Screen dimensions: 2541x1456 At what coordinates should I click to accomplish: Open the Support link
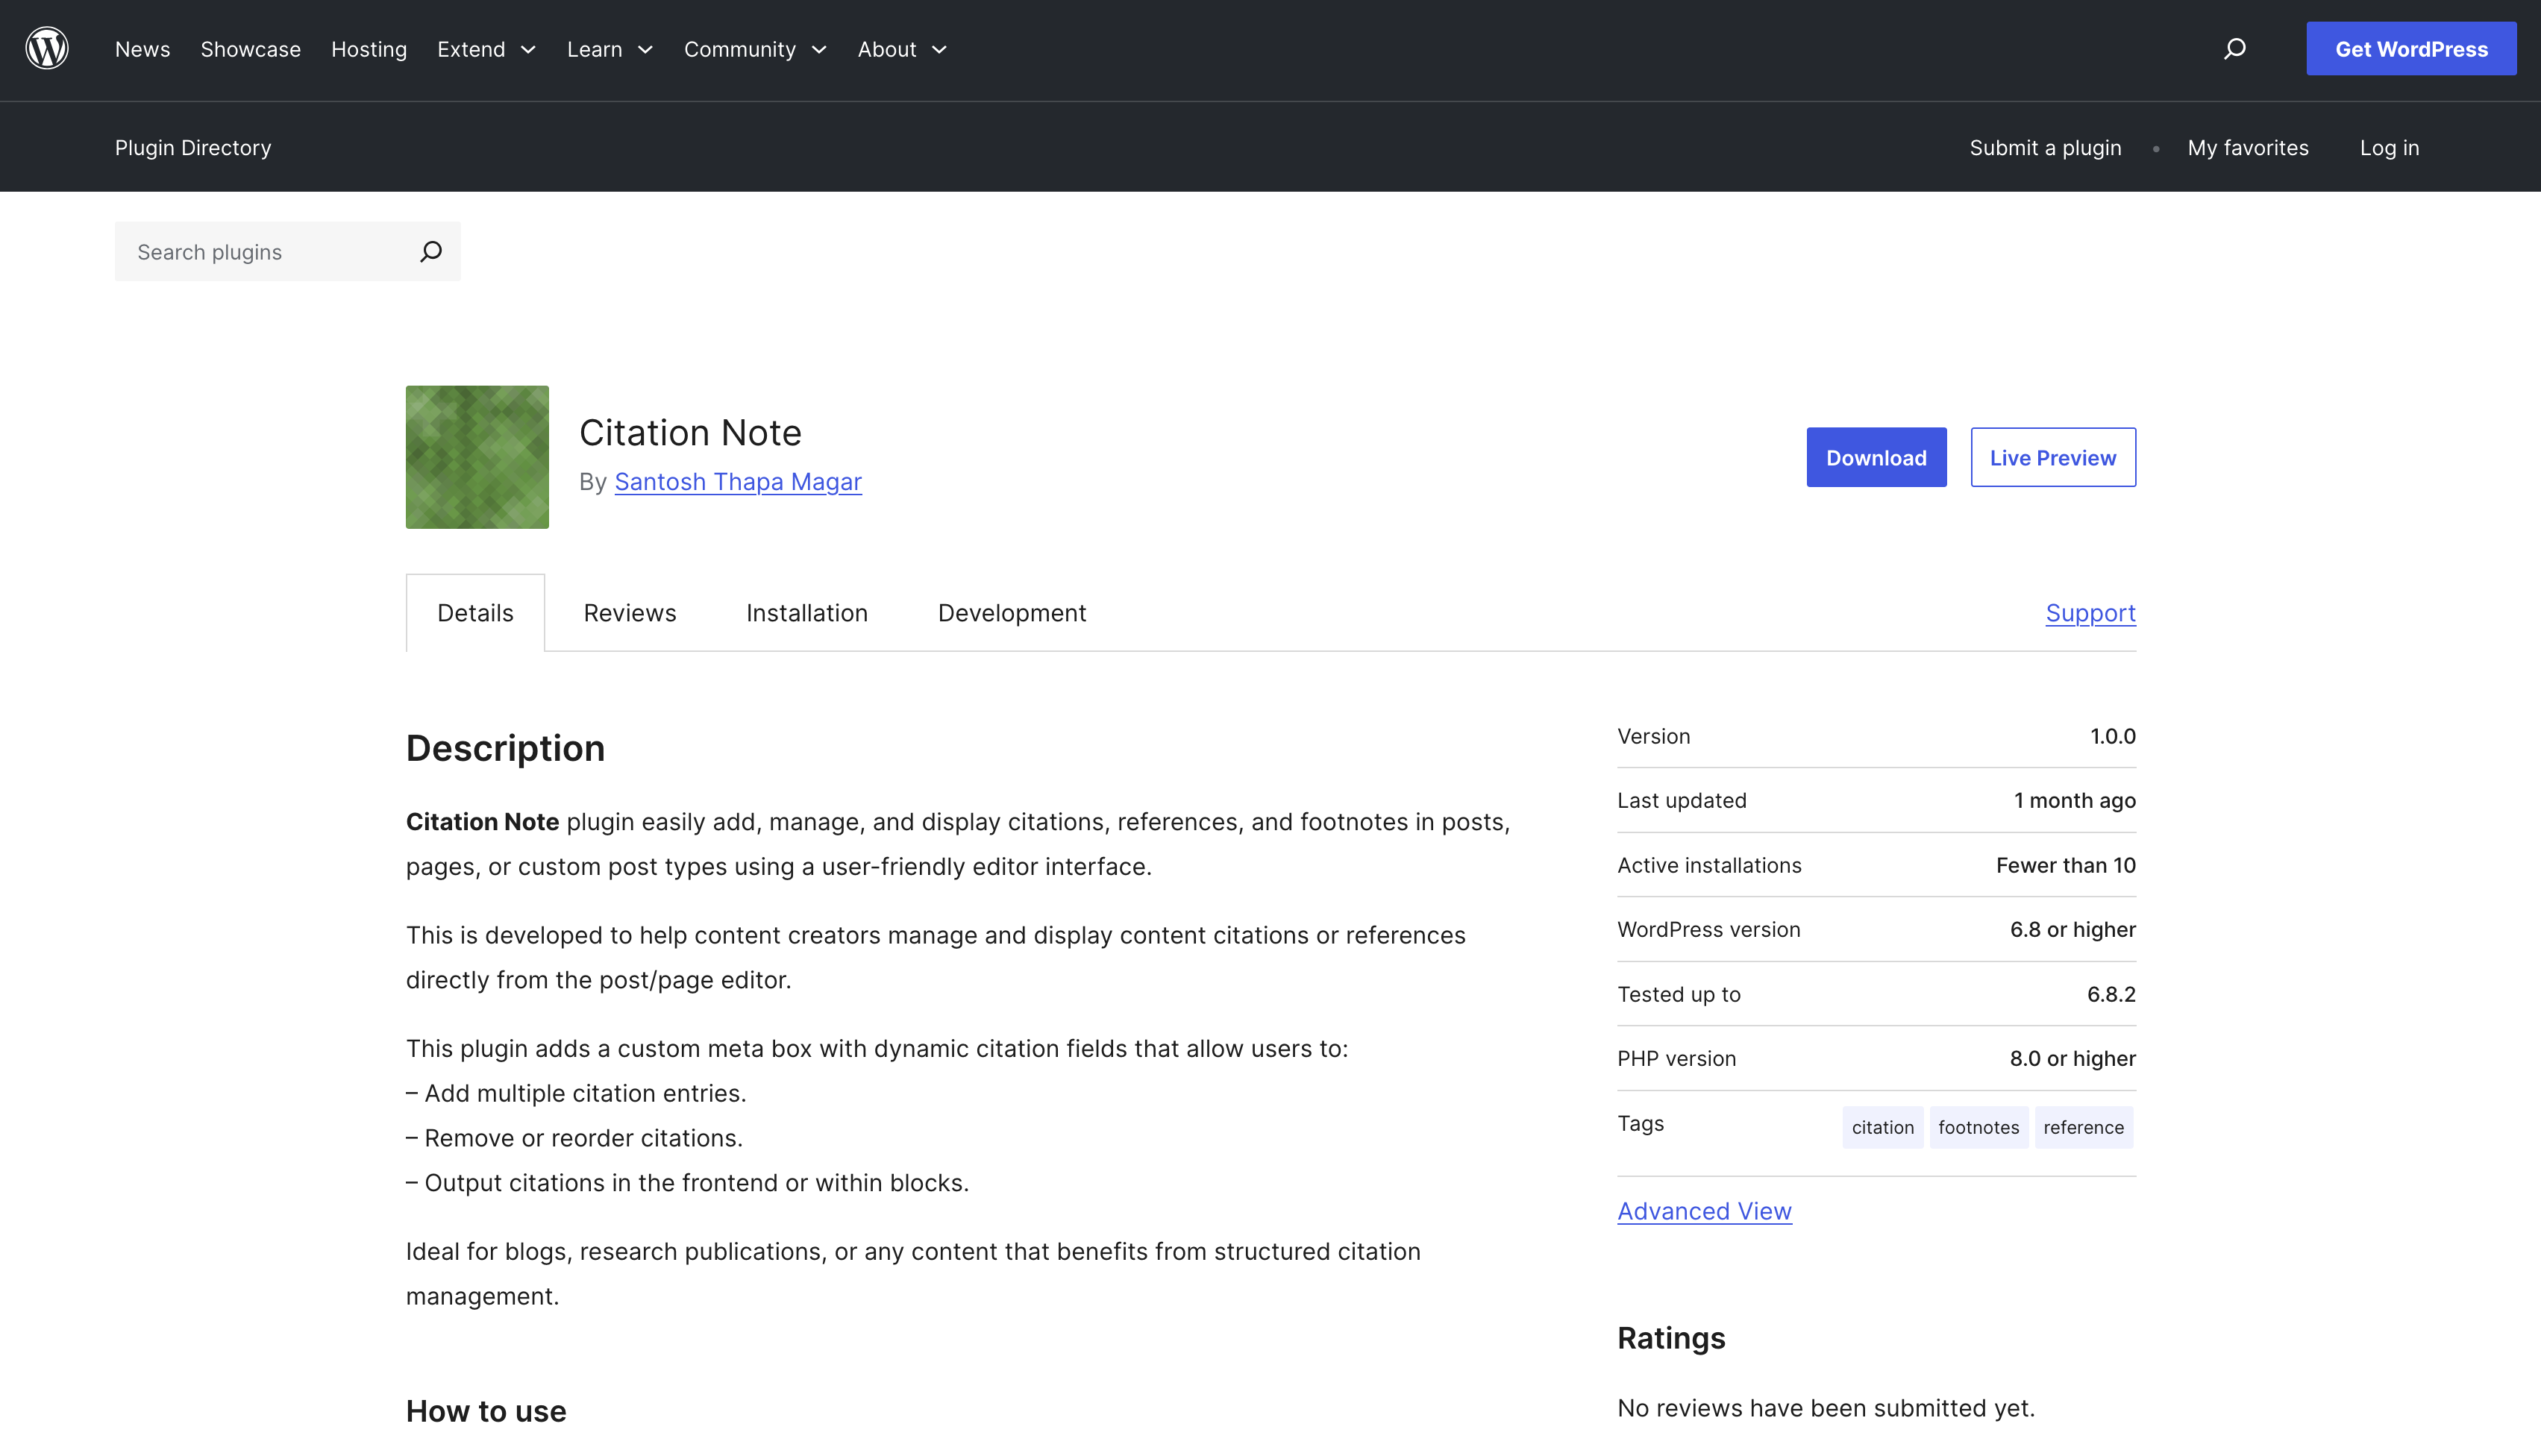(2090, 613)
